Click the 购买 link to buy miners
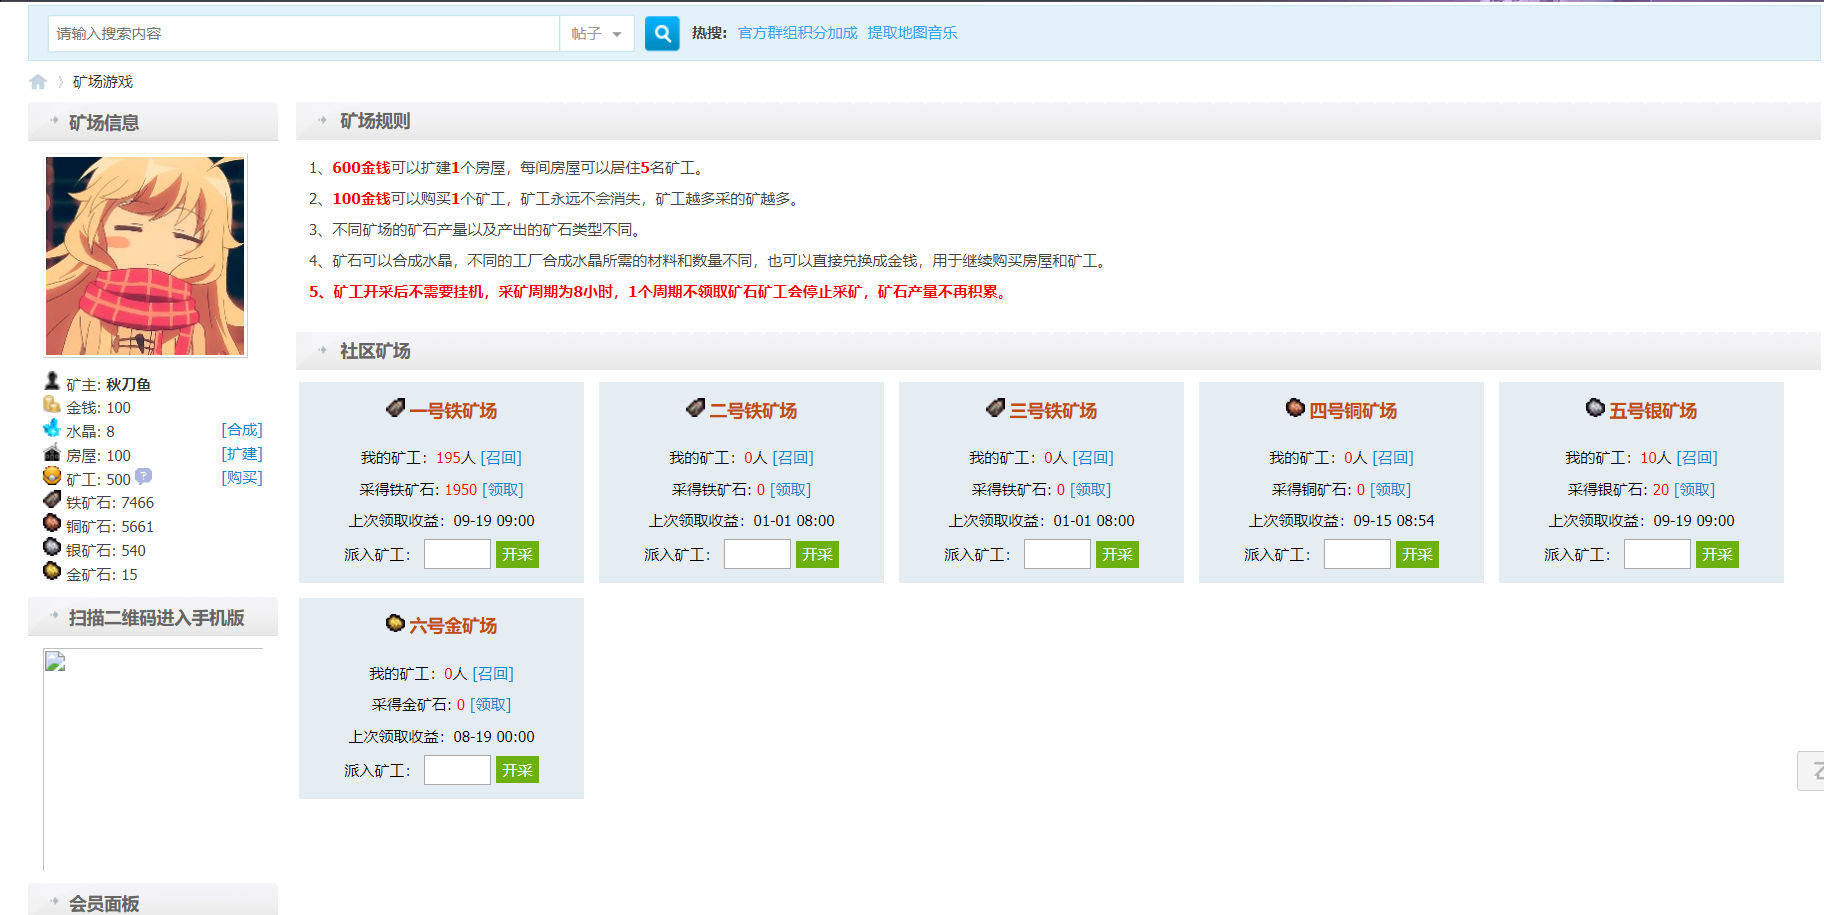Screen dimensions: 1824x915 [242, 478]
